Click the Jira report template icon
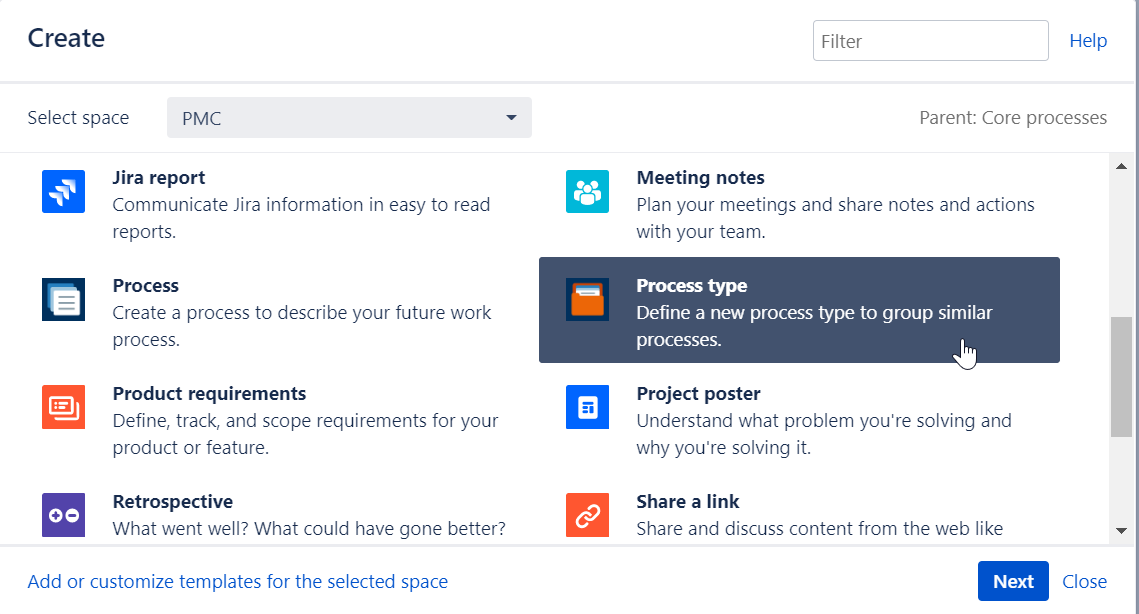 pyautogui.click(x=63, y=191)
